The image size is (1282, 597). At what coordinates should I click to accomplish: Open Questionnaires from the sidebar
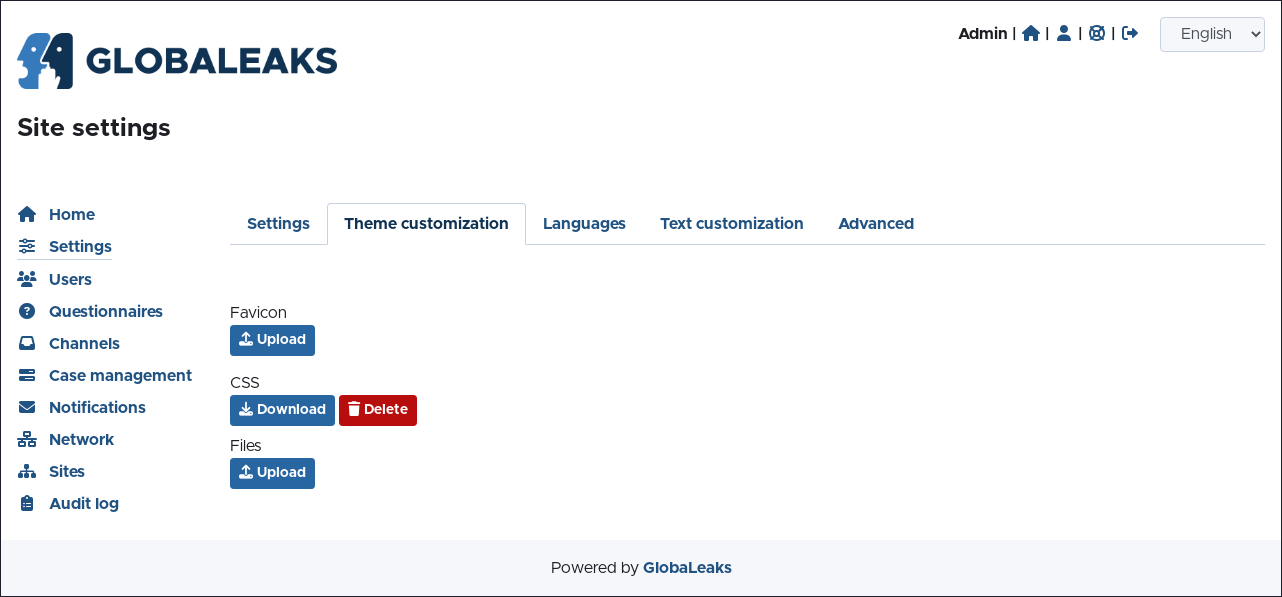pyautogui.click(x=105, y=311)
